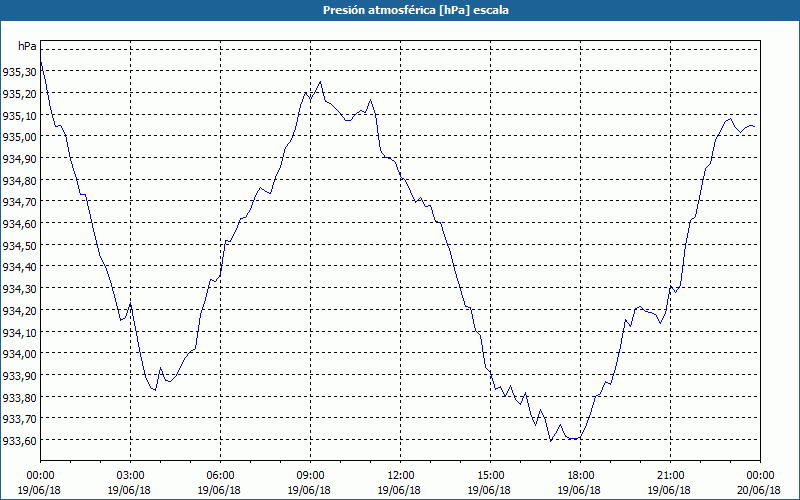Click the '934,70' pressure axis label

pos(19,202)
